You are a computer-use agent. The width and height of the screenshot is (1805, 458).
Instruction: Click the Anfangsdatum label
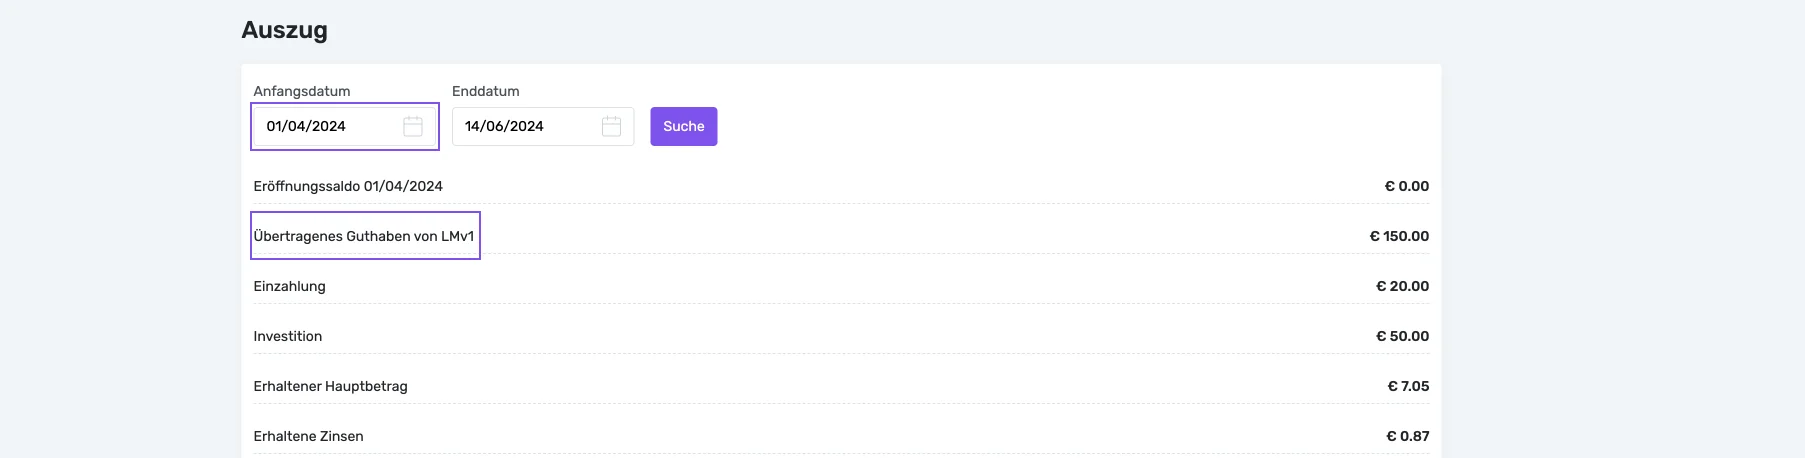click(x=301, y=91)
